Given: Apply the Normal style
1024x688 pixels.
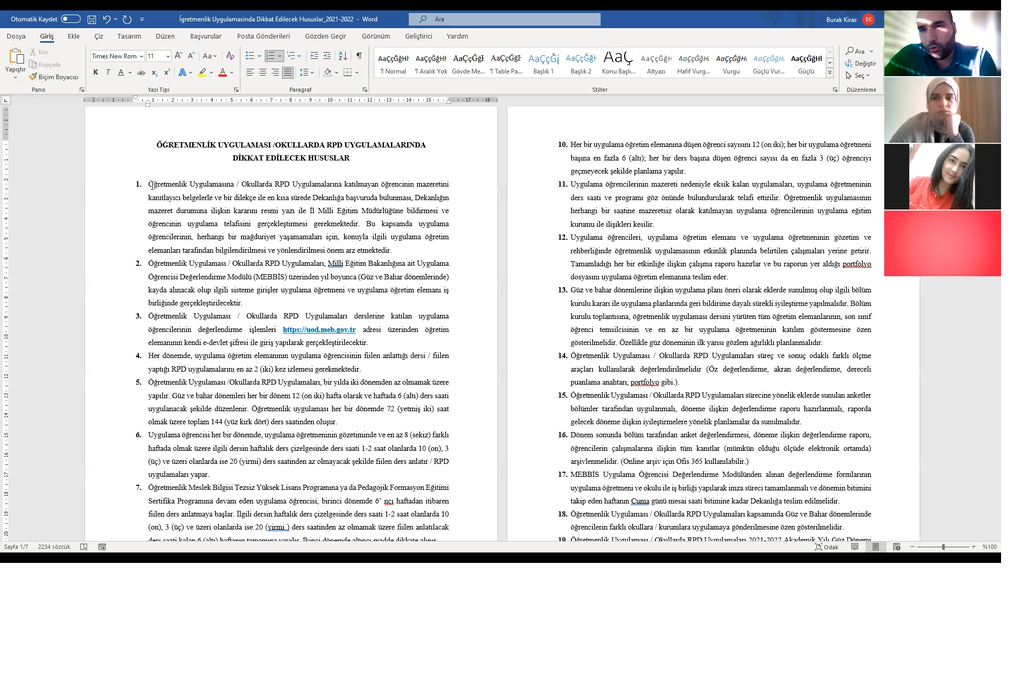Looking at the screenshot, I should 393,63.
